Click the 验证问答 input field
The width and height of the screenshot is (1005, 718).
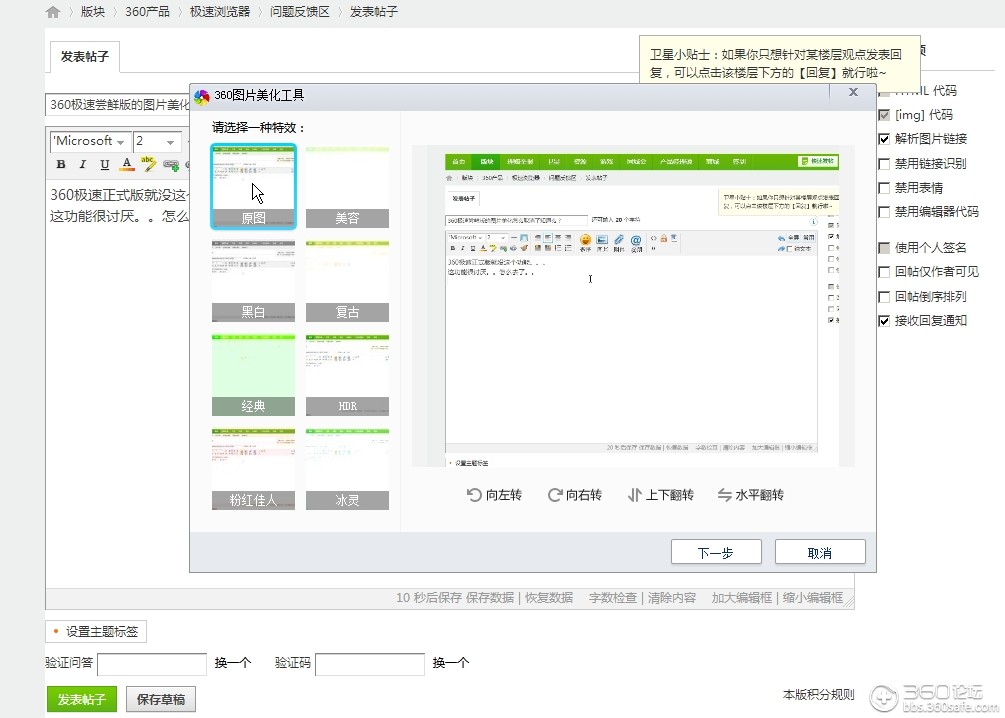coord(152,664)
